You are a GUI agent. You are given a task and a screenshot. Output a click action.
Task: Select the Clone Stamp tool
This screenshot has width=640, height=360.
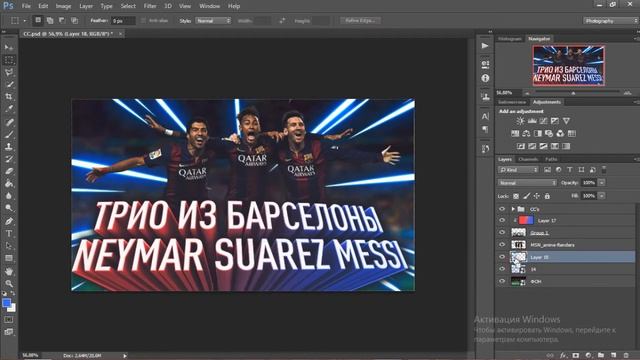click(9, 147)
